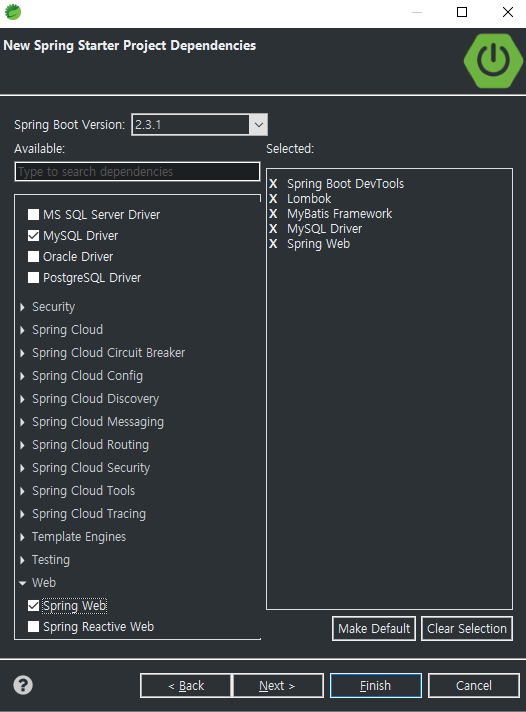This screenshot has height=712, width=526.
Task: Check the MS SQL Server Driver checkbox
Action: [33, 214]
